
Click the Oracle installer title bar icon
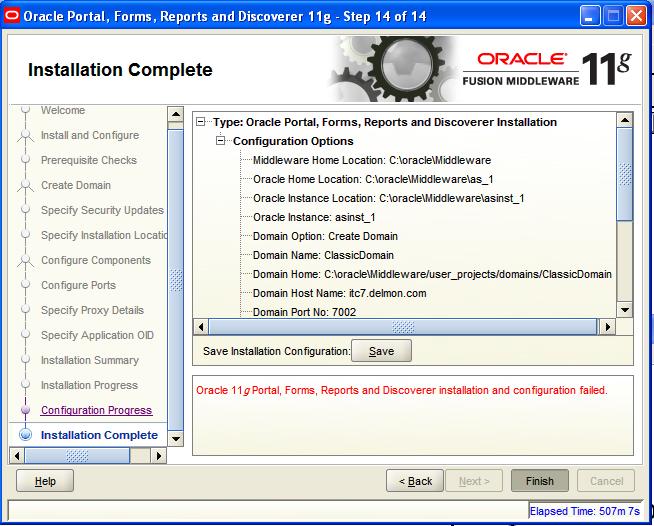[11, 15]
